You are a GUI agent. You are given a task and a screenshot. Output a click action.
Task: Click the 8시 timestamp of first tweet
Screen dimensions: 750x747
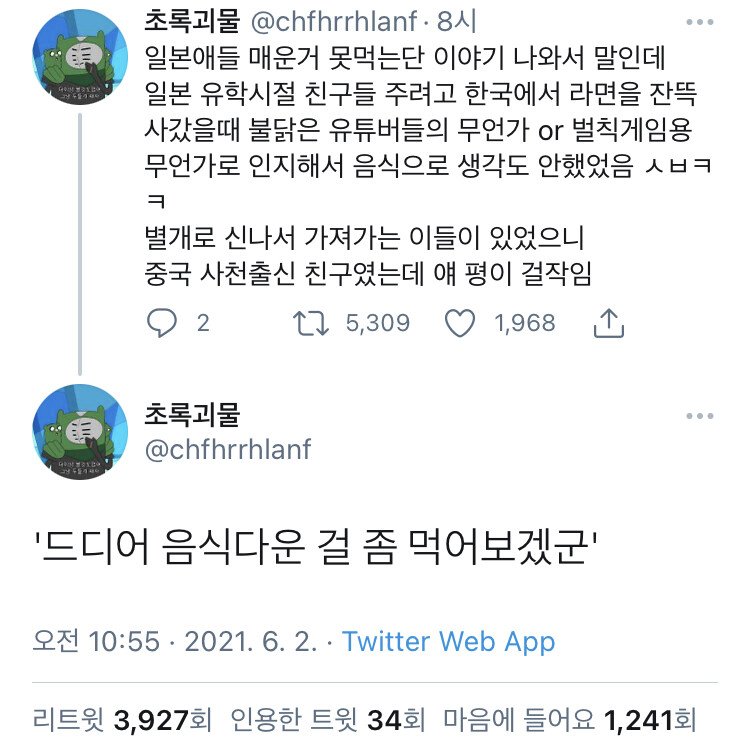tap(456, 22)
